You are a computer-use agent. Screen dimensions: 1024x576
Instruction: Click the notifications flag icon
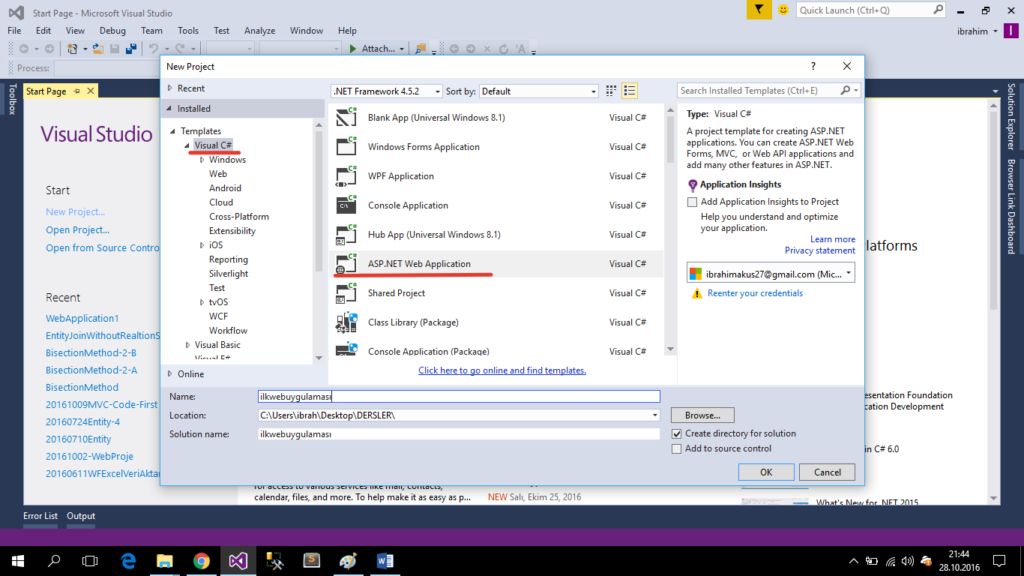759,10
